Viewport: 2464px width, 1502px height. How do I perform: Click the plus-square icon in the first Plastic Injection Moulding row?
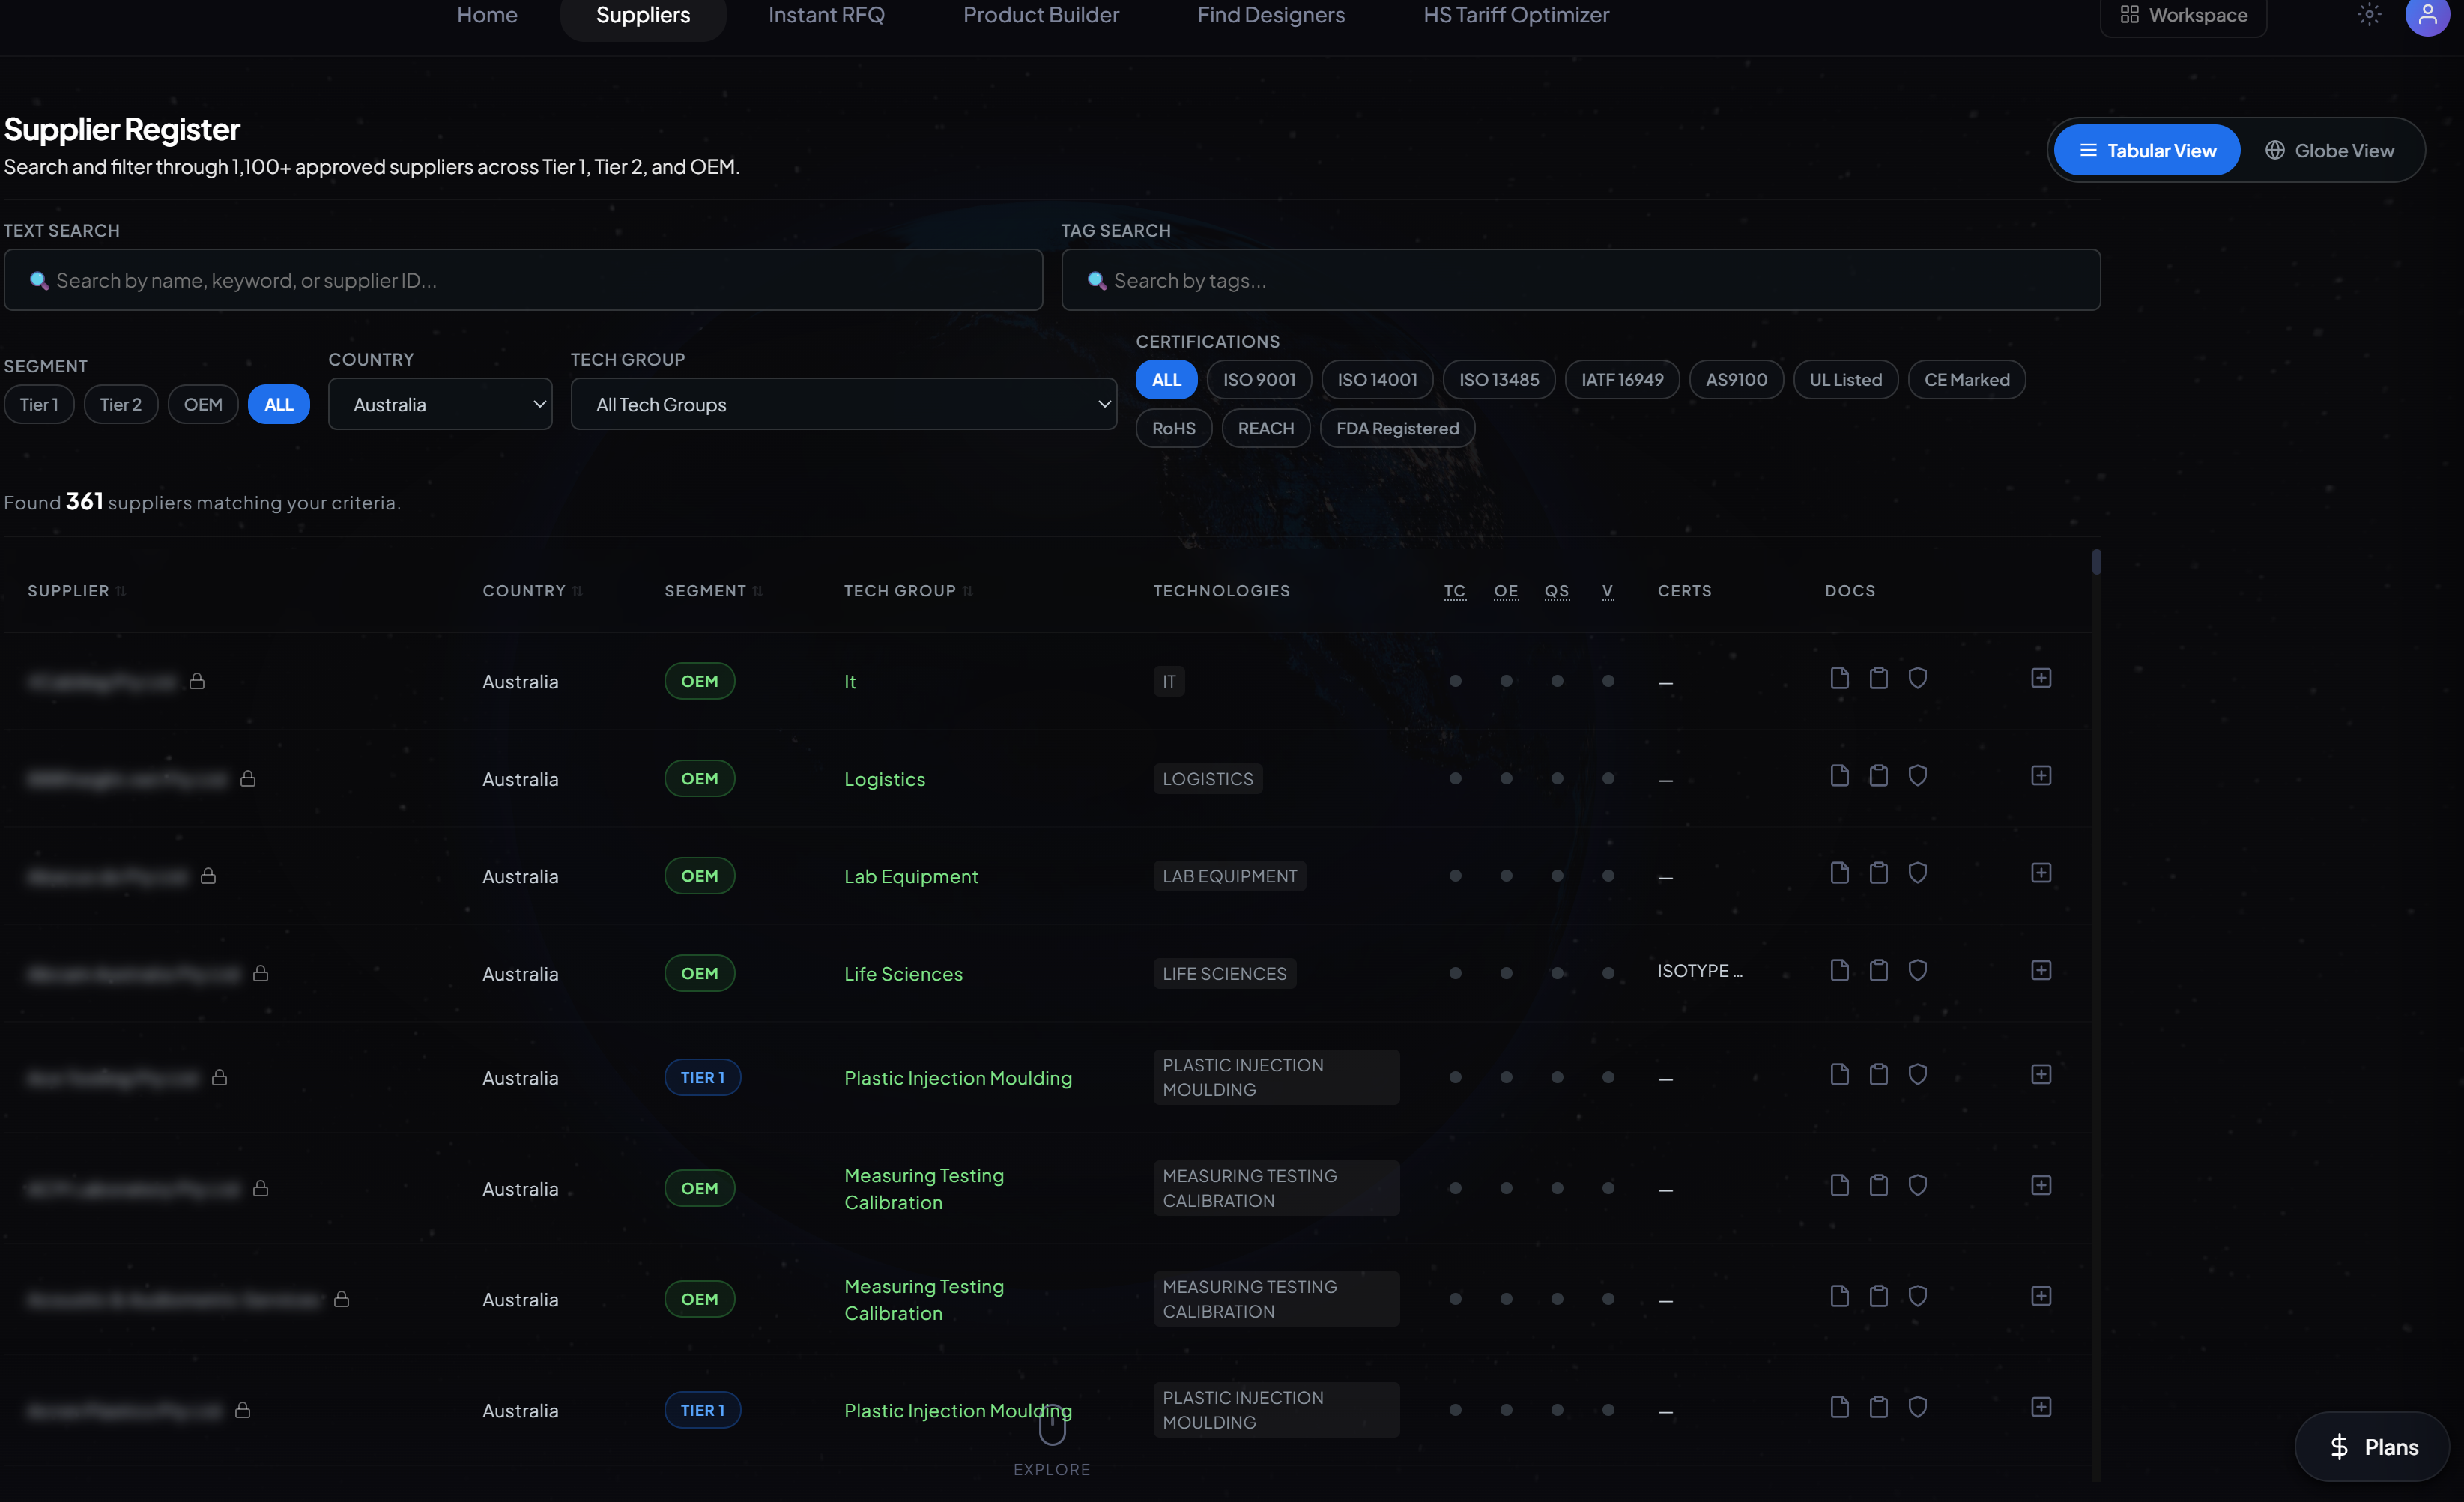click(x=2041, y=1074)
